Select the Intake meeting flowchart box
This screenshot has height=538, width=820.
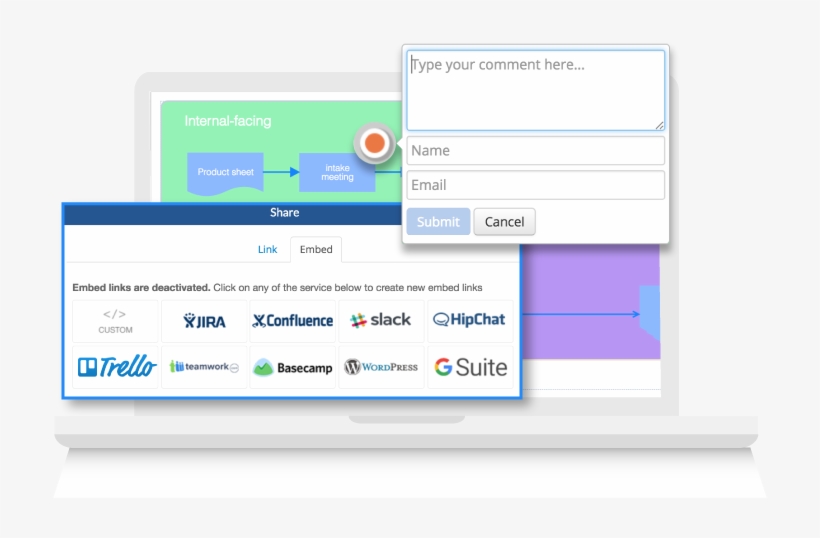[x=337, y=172]
